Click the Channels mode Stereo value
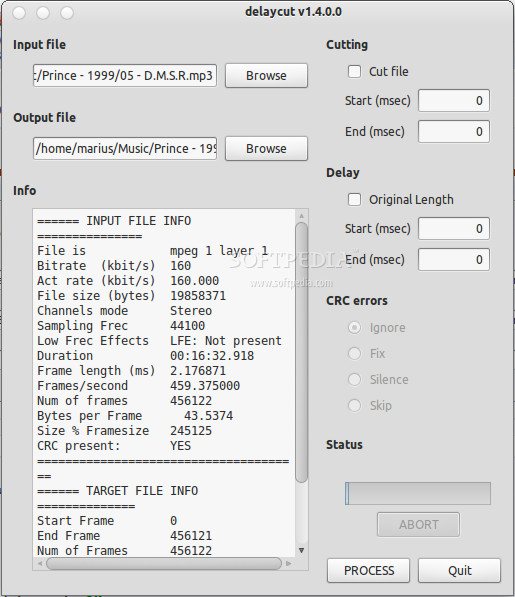Image resolution: width=515 pixels, height=597 pixels. click(x=191, y=310)
